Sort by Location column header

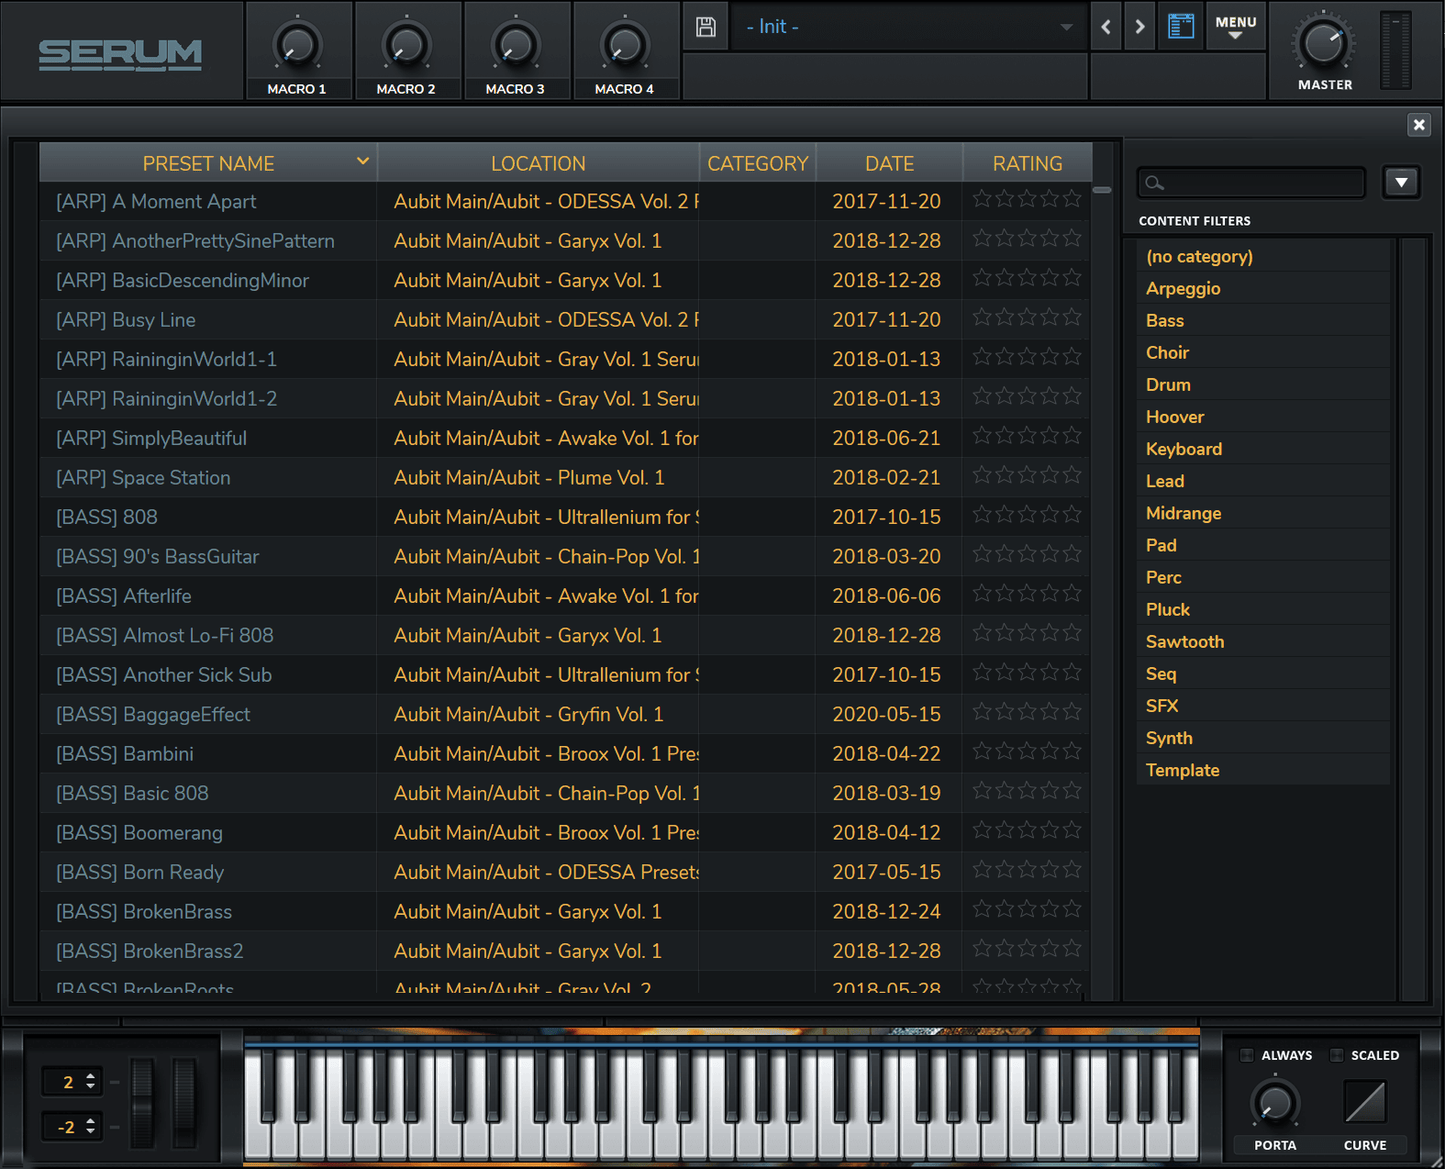tap(538, 163)
